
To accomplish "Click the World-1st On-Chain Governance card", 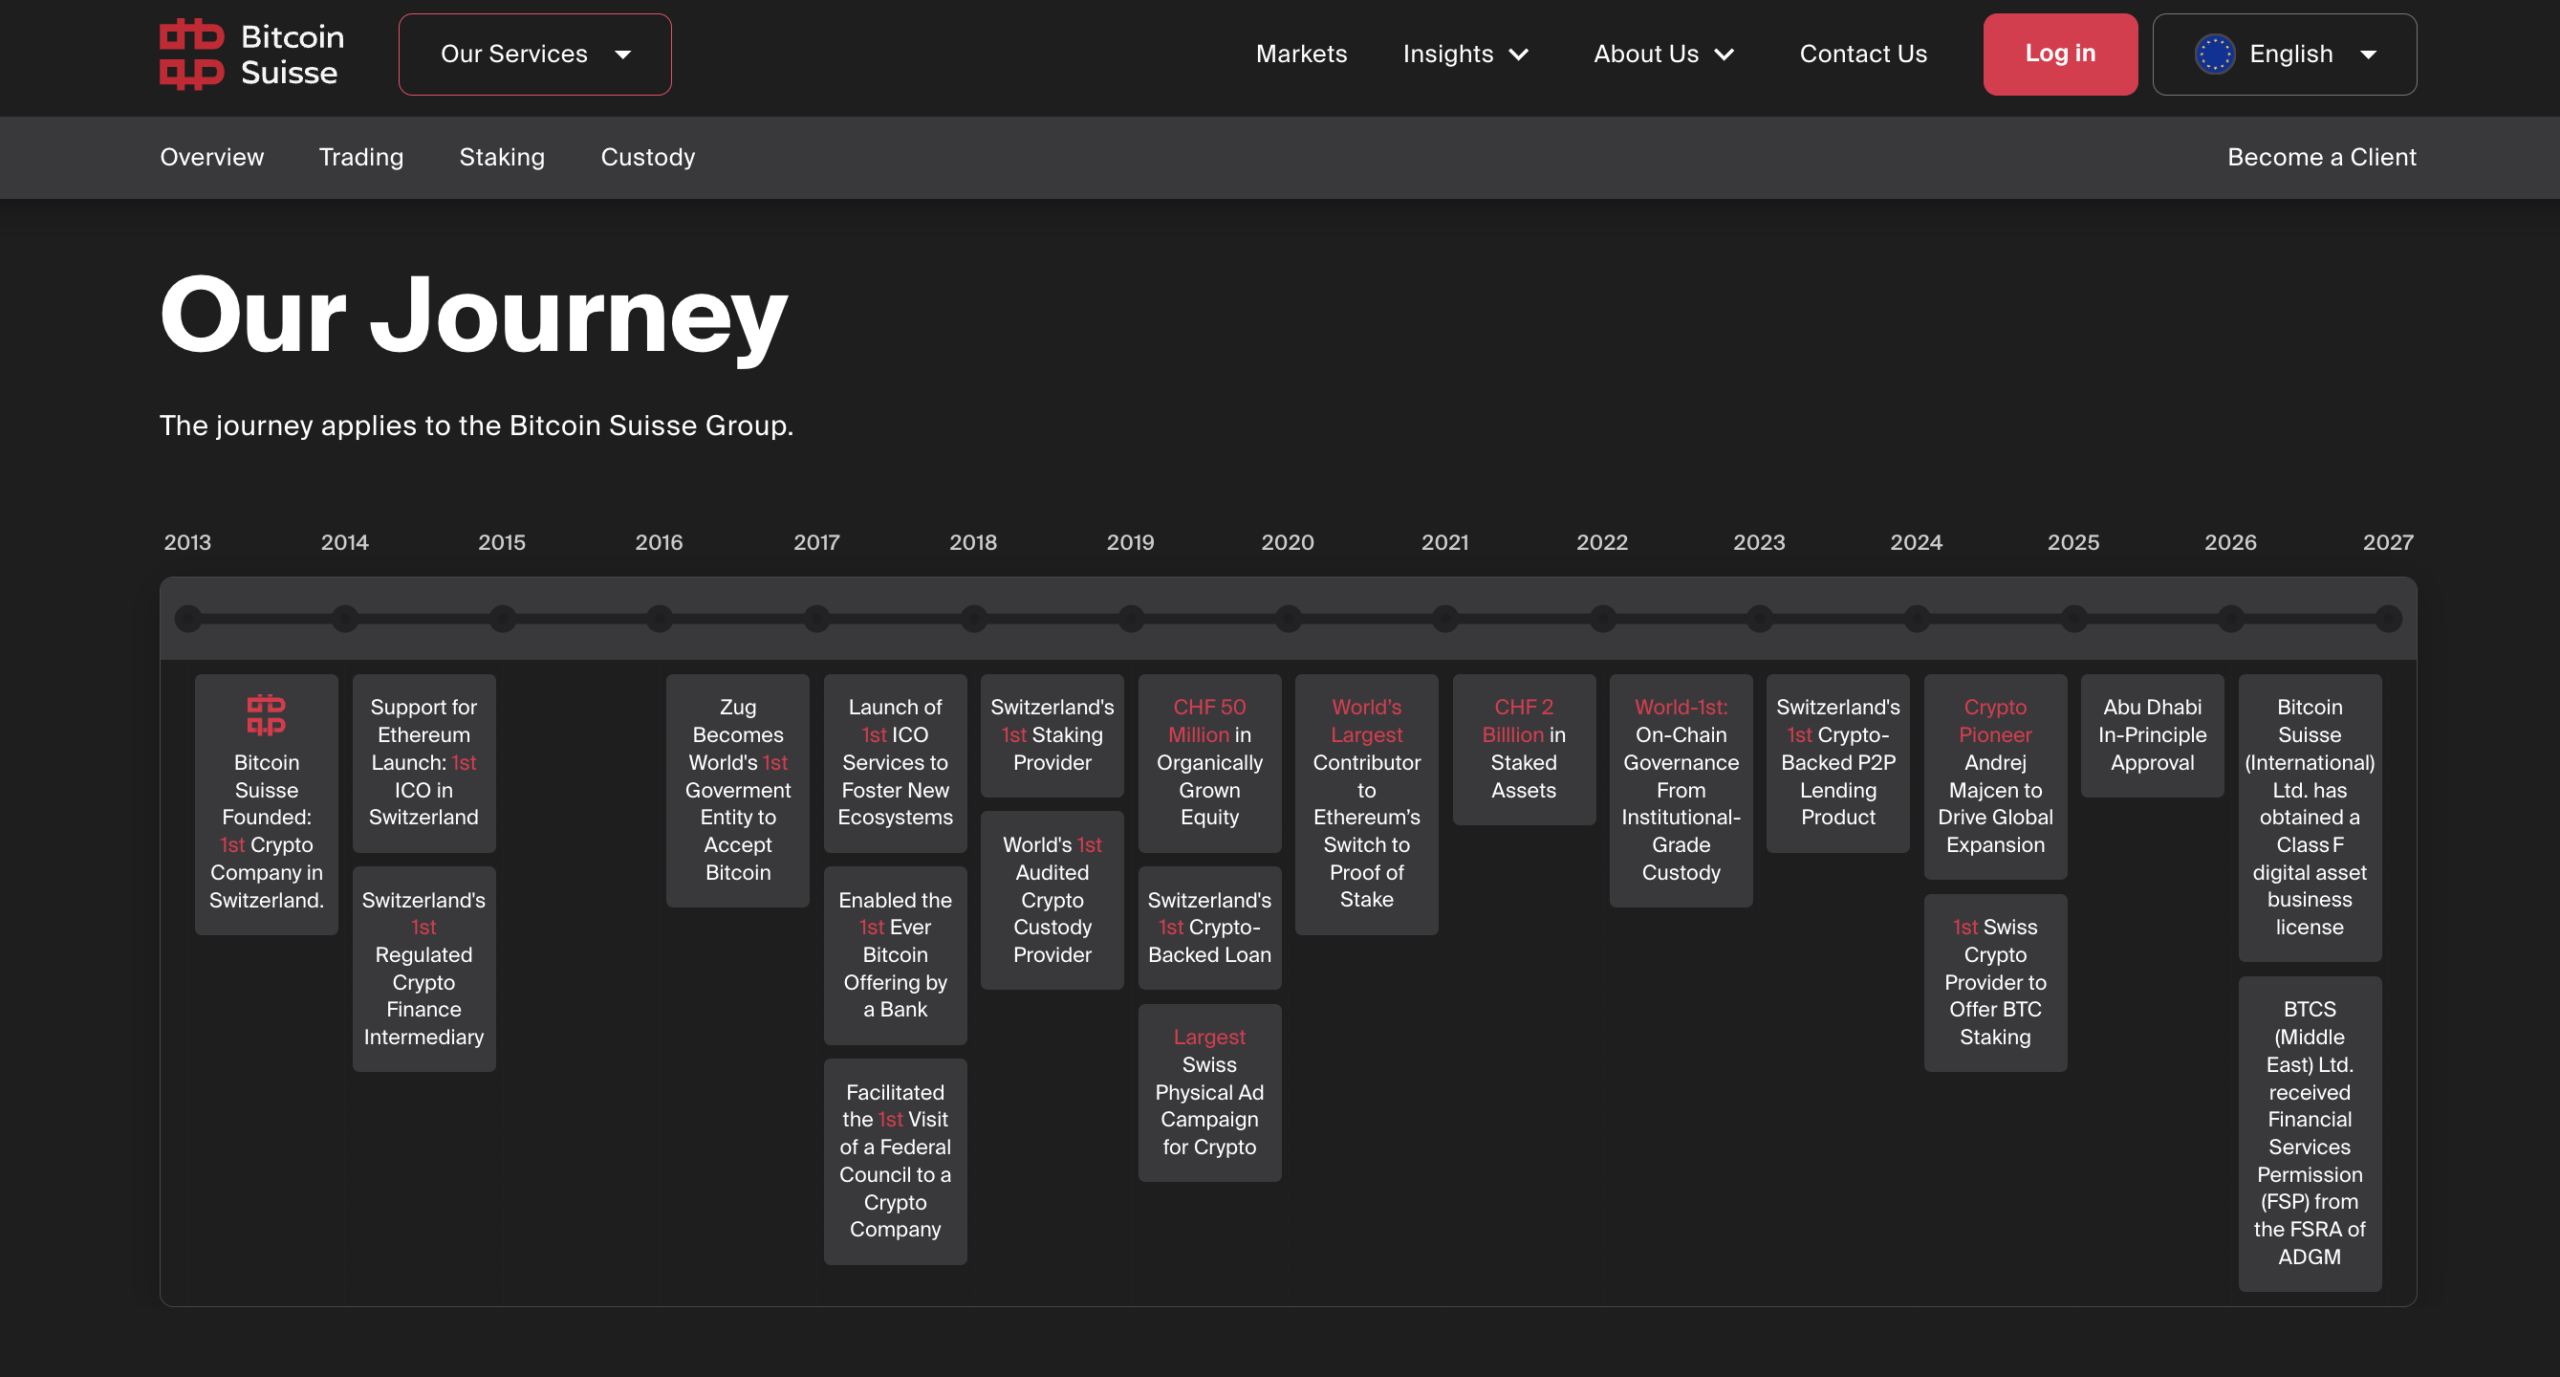I will [x=1681, y=790].
